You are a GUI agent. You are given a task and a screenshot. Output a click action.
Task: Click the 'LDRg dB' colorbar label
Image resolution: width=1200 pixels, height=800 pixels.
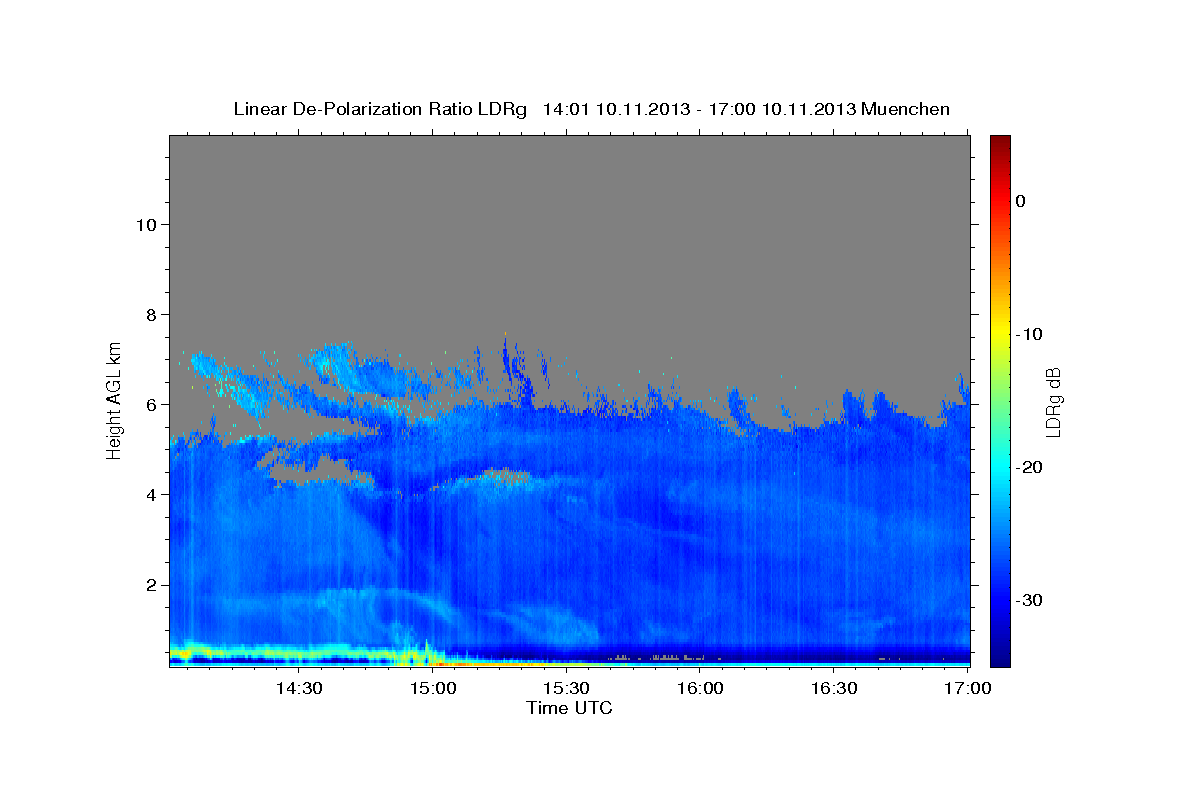[x=1053, y=402]
